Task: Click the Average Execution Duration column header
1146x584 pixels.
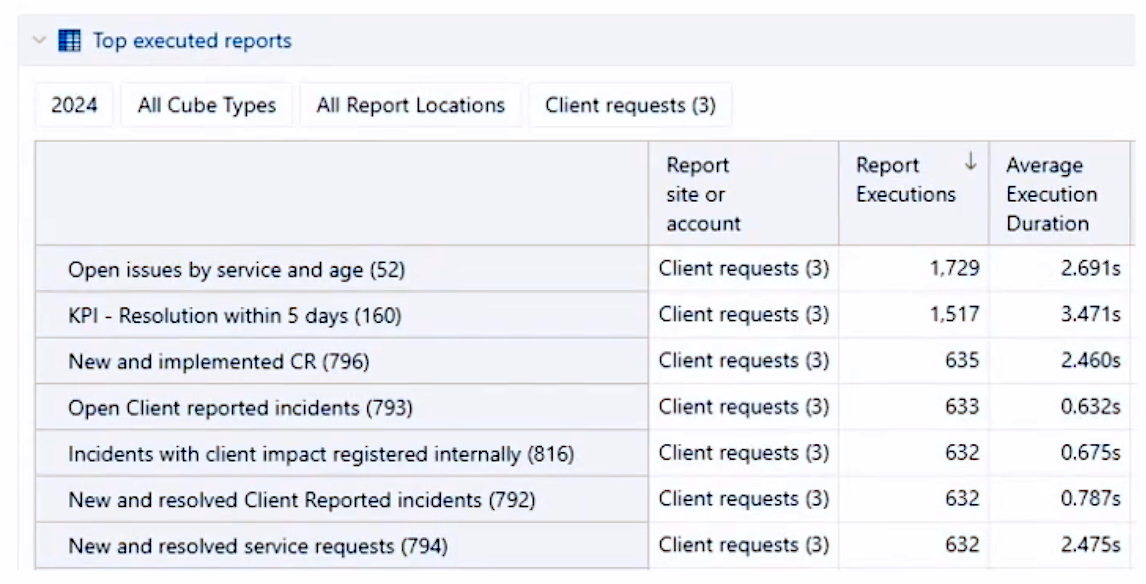Action: [1051, 194]
